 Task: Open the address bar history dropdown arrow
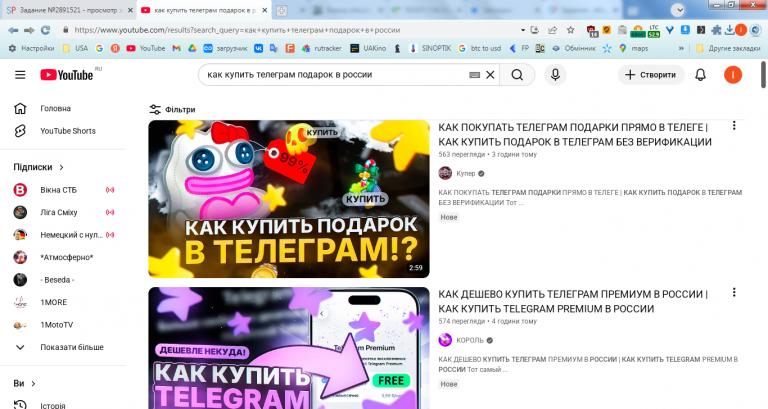point(523,30)
